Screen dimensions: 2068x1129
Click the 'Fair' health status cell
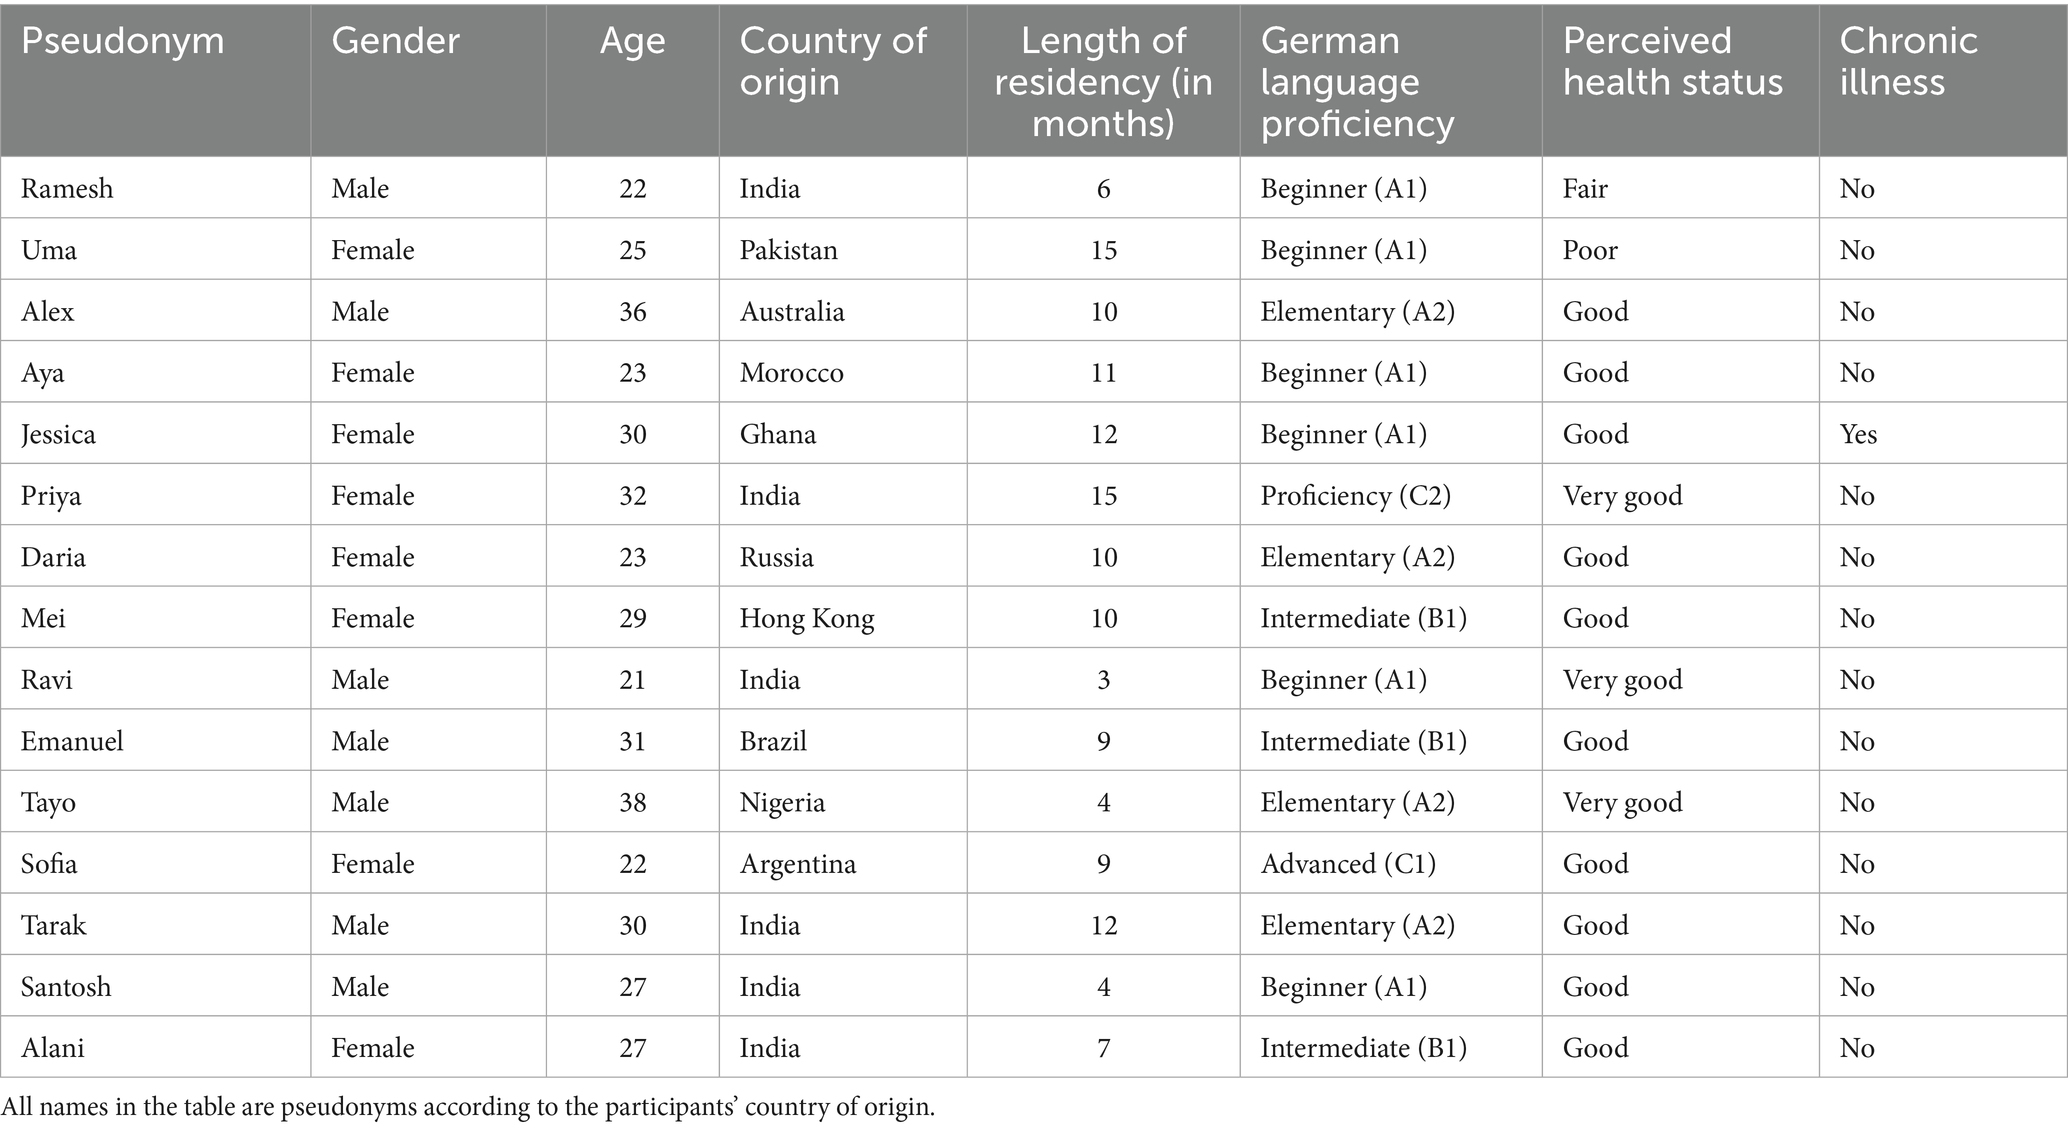click(1585, 189)
